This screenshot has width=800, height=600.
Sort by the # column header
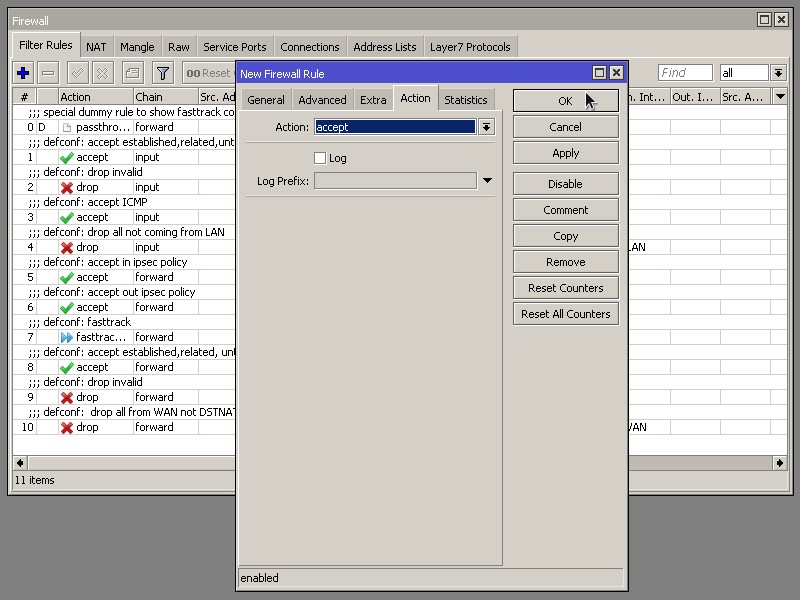click(24, 96)
